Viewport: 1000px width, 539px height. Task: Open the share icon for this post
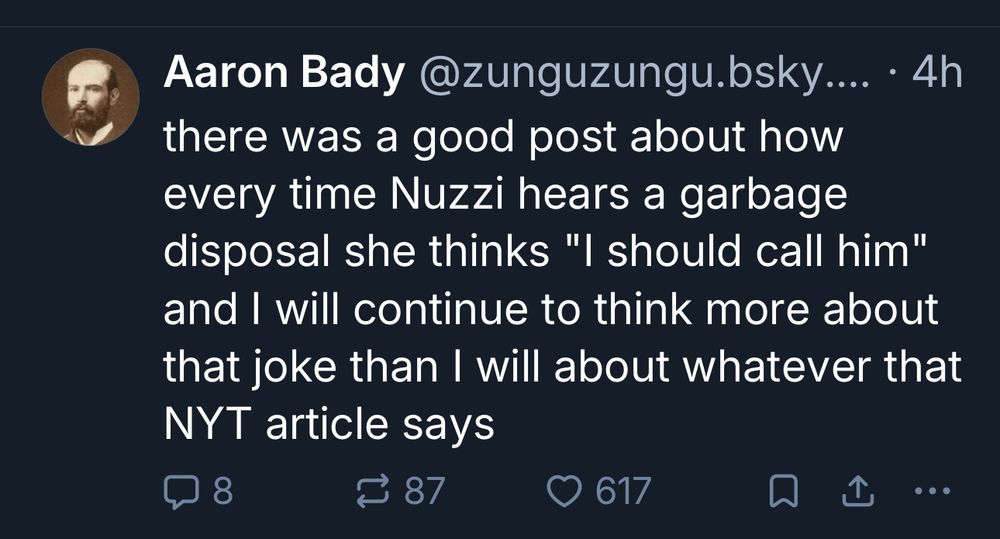(857, 490)
